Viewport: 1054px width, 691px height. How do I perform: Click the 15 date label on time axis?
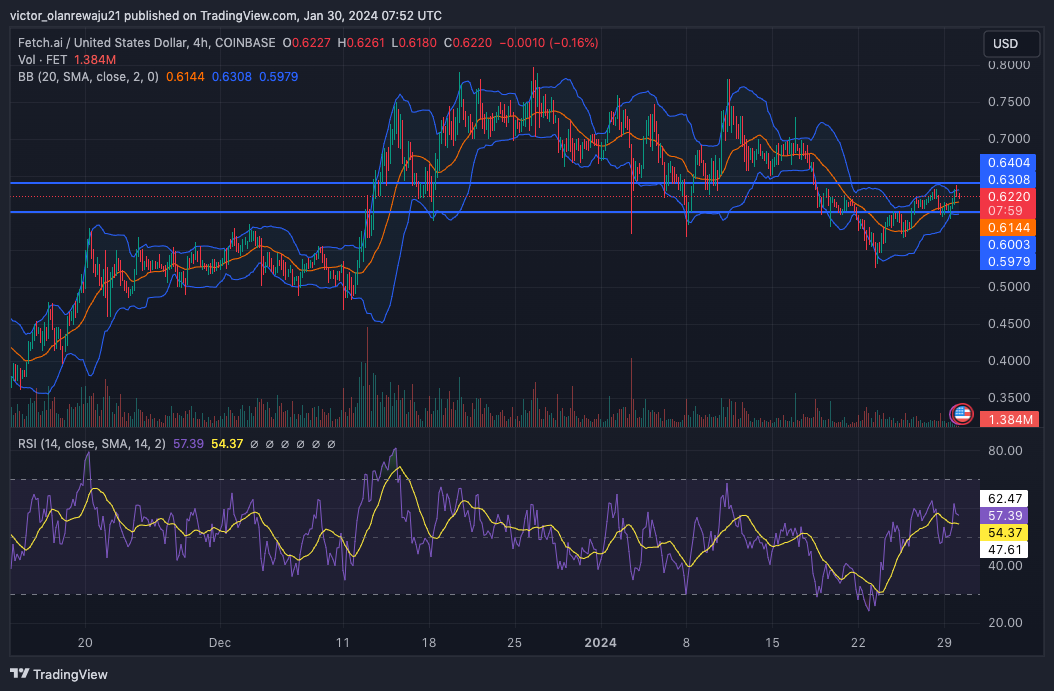[772, 643]
